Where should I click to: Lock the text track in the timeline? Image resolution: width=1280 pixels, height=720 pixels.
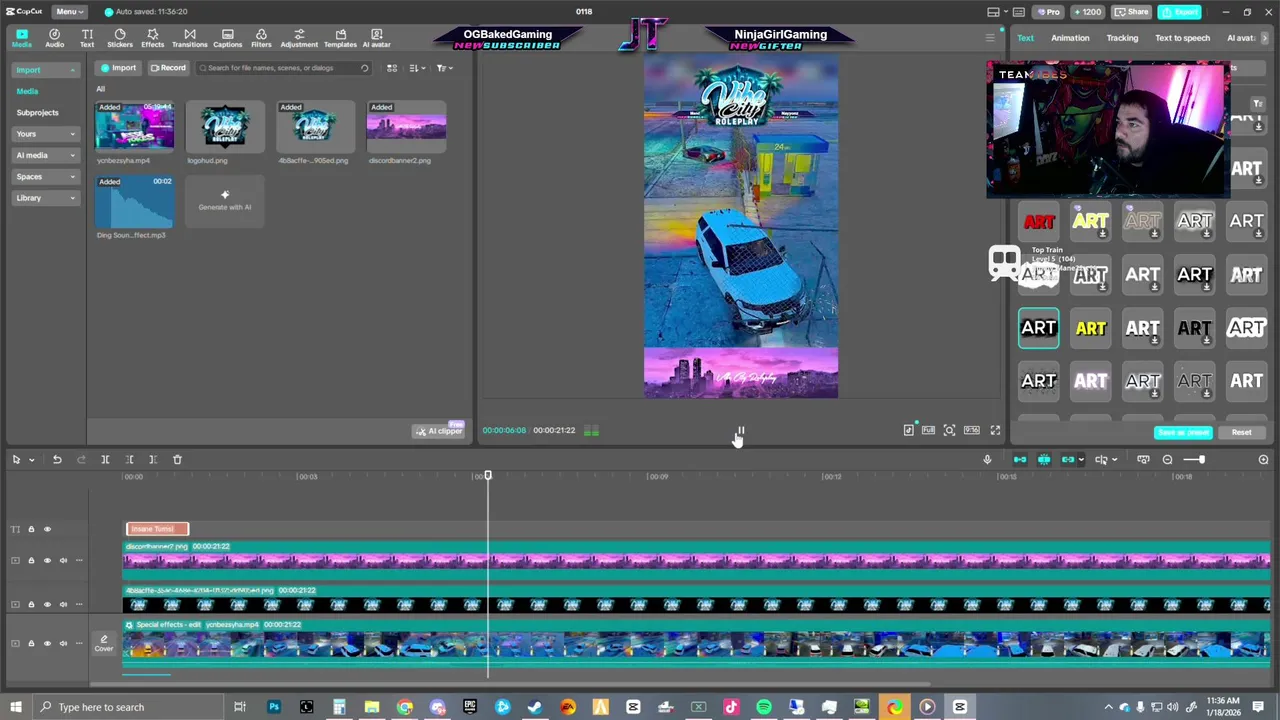point(31,529)
